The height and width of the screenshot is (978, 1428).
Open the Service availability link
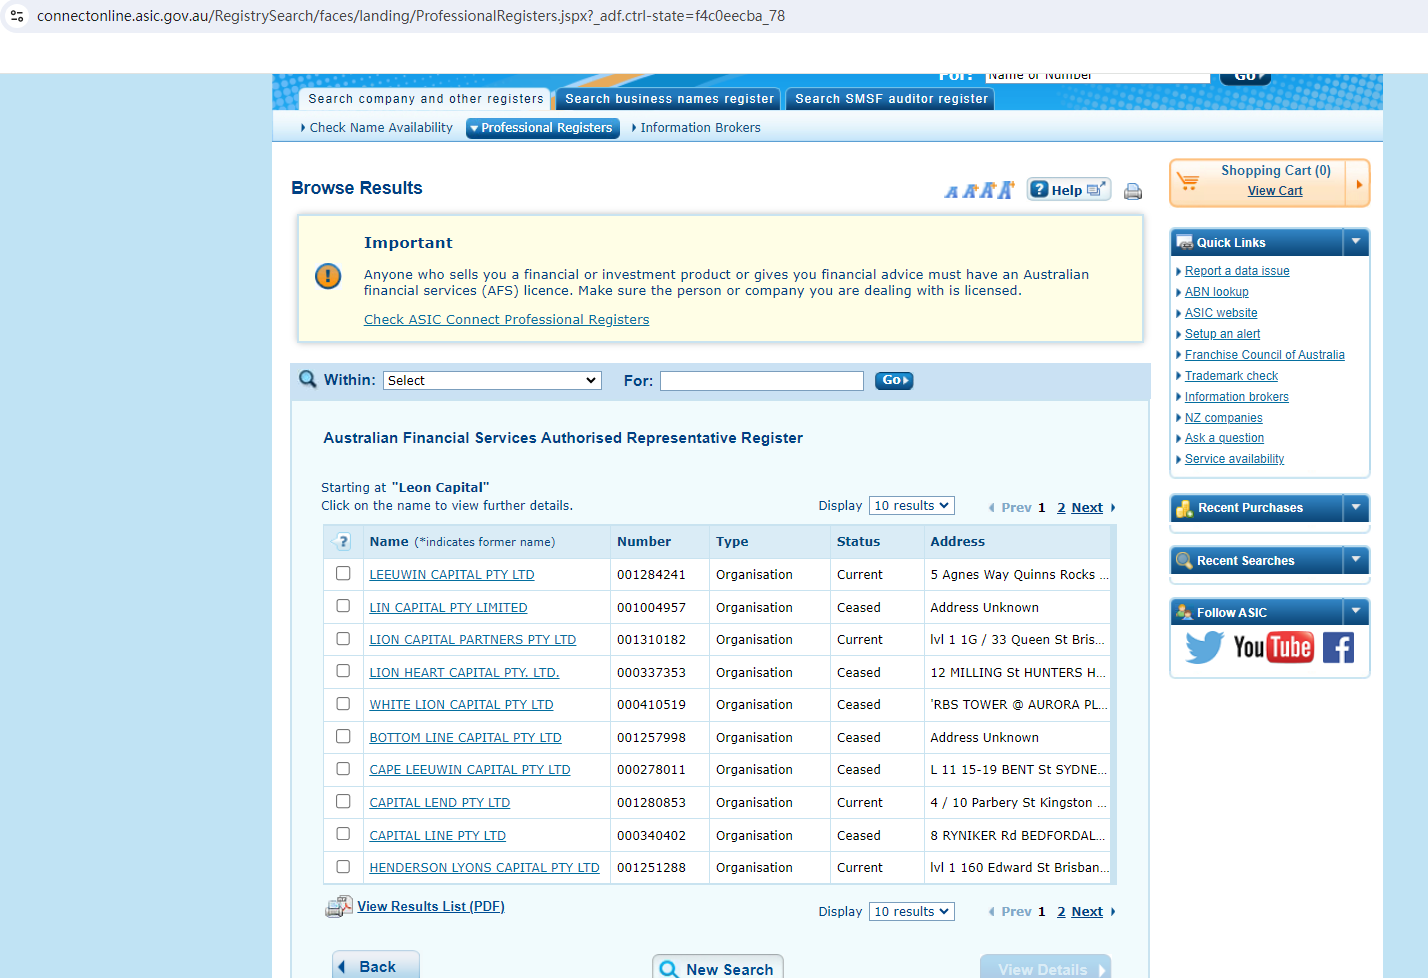[1234, 459]
